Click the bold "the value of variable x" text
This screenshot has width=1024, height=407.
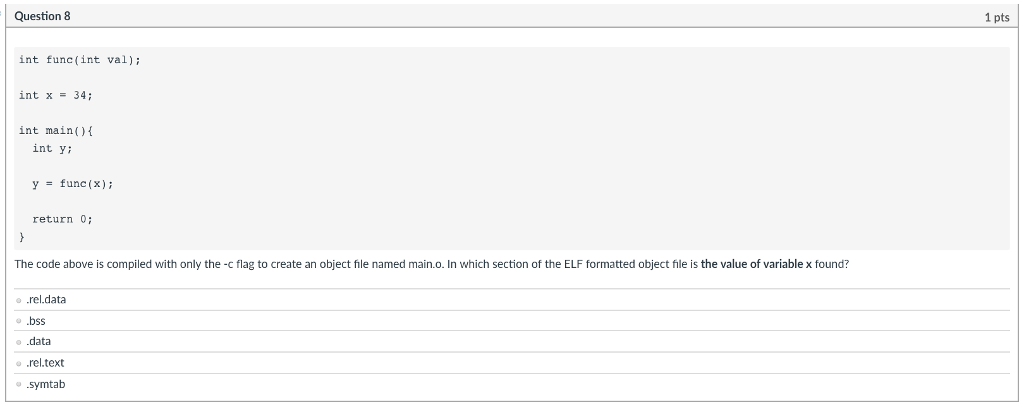(756, 265)
